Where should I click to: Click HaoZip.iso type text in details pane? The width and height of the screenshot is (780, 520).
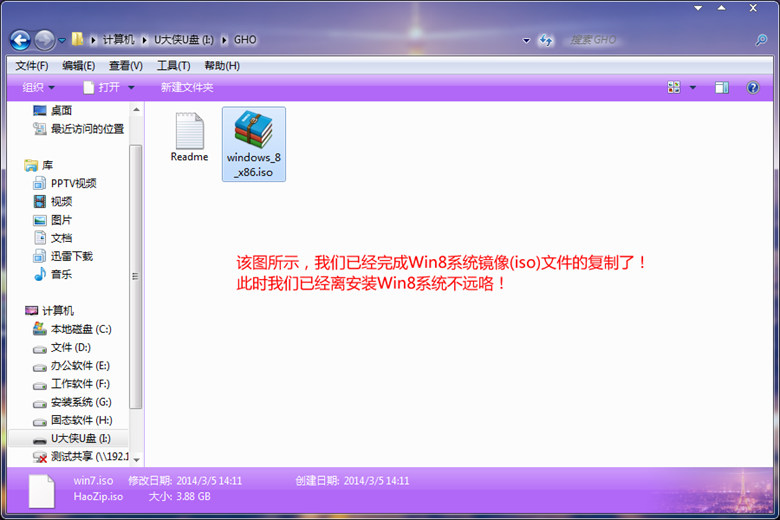[98, 497]
